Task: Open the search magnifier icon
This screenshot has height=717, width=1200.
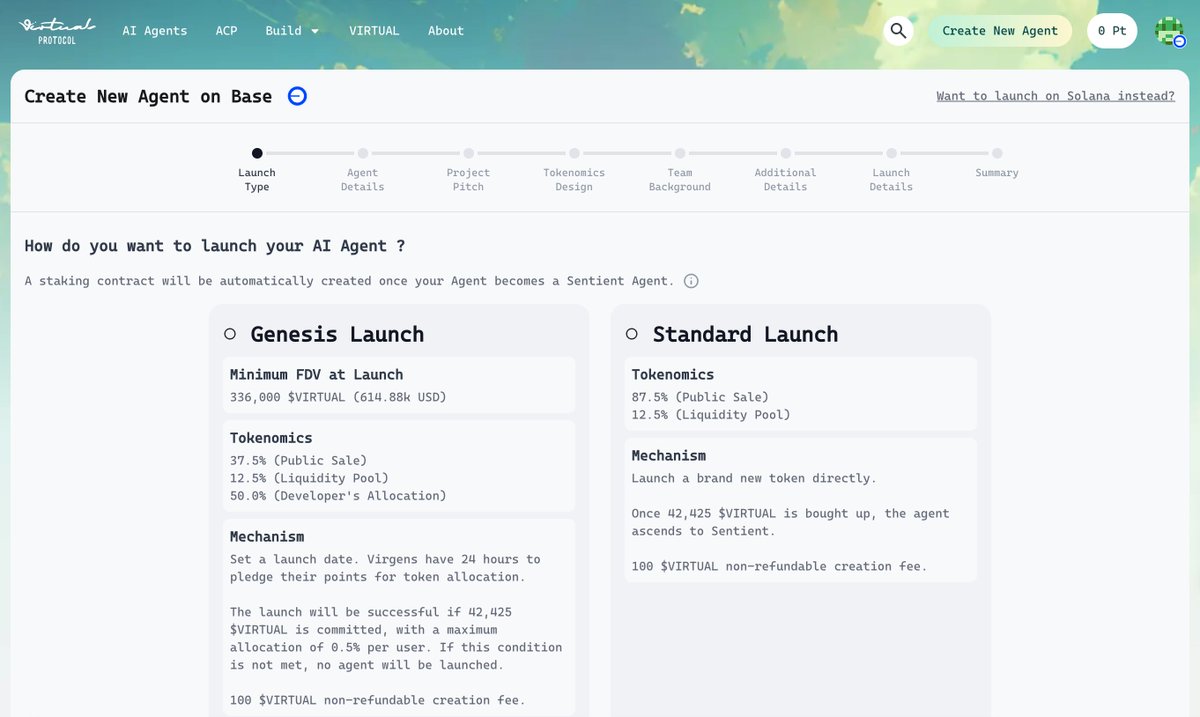Action: [899, 31]
